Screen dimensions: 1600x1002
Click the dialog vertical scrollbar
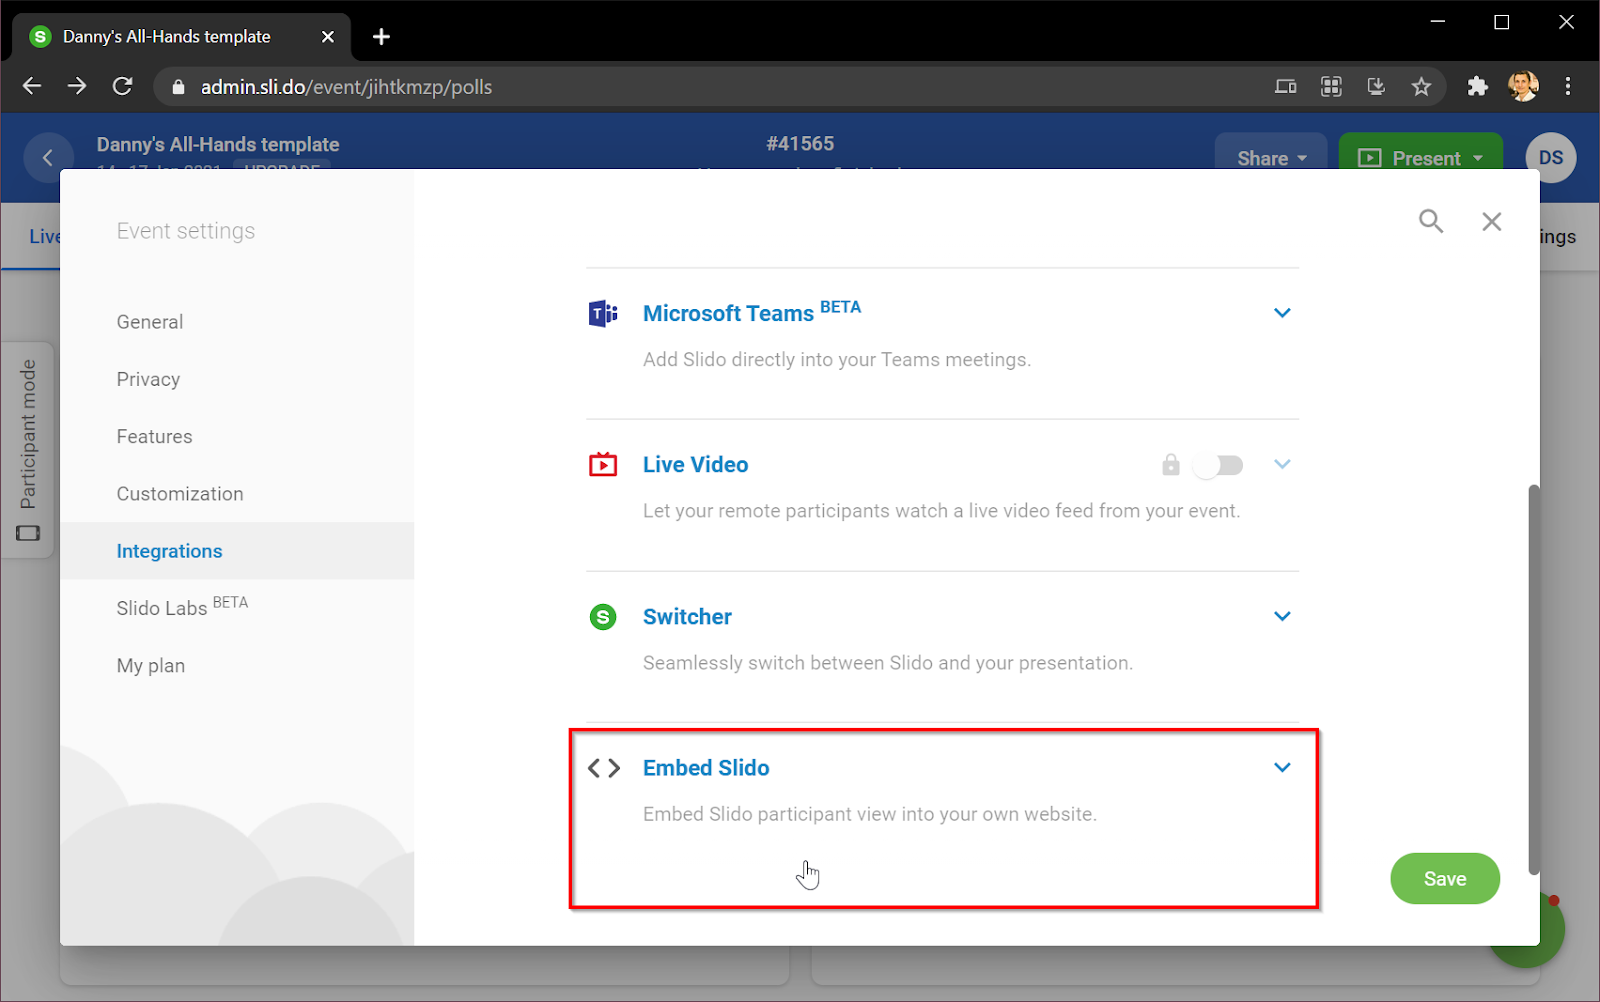point(1534,680)
